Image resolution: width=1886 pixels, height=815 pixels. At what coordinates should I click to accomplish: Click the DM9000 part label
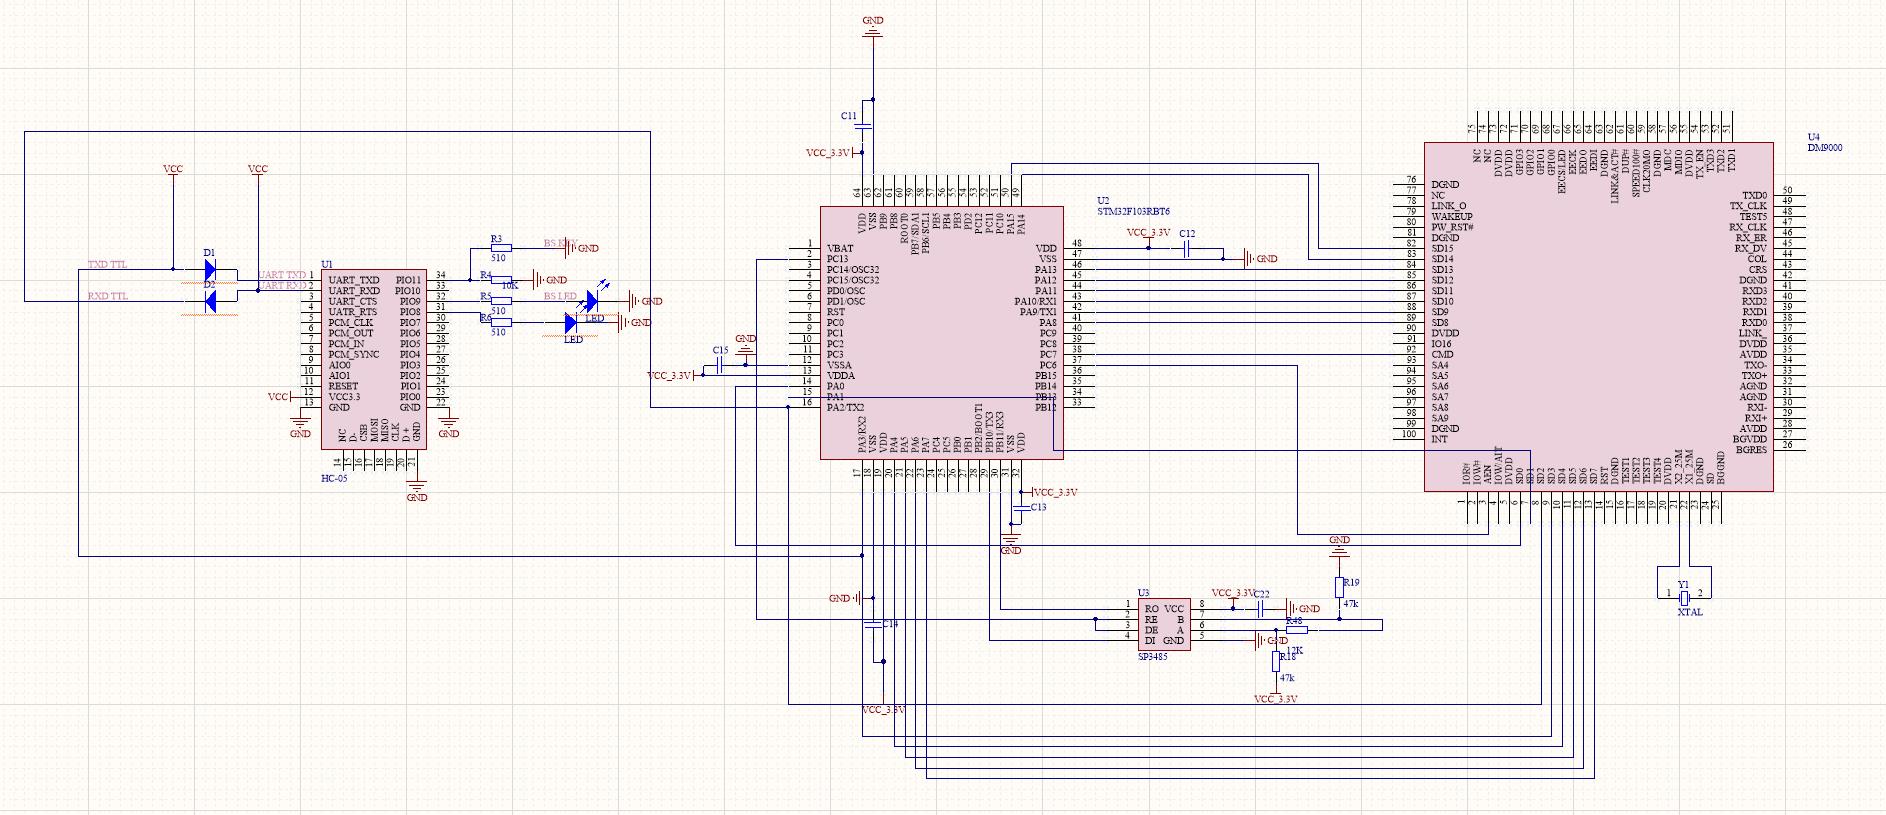[1825, 148]
